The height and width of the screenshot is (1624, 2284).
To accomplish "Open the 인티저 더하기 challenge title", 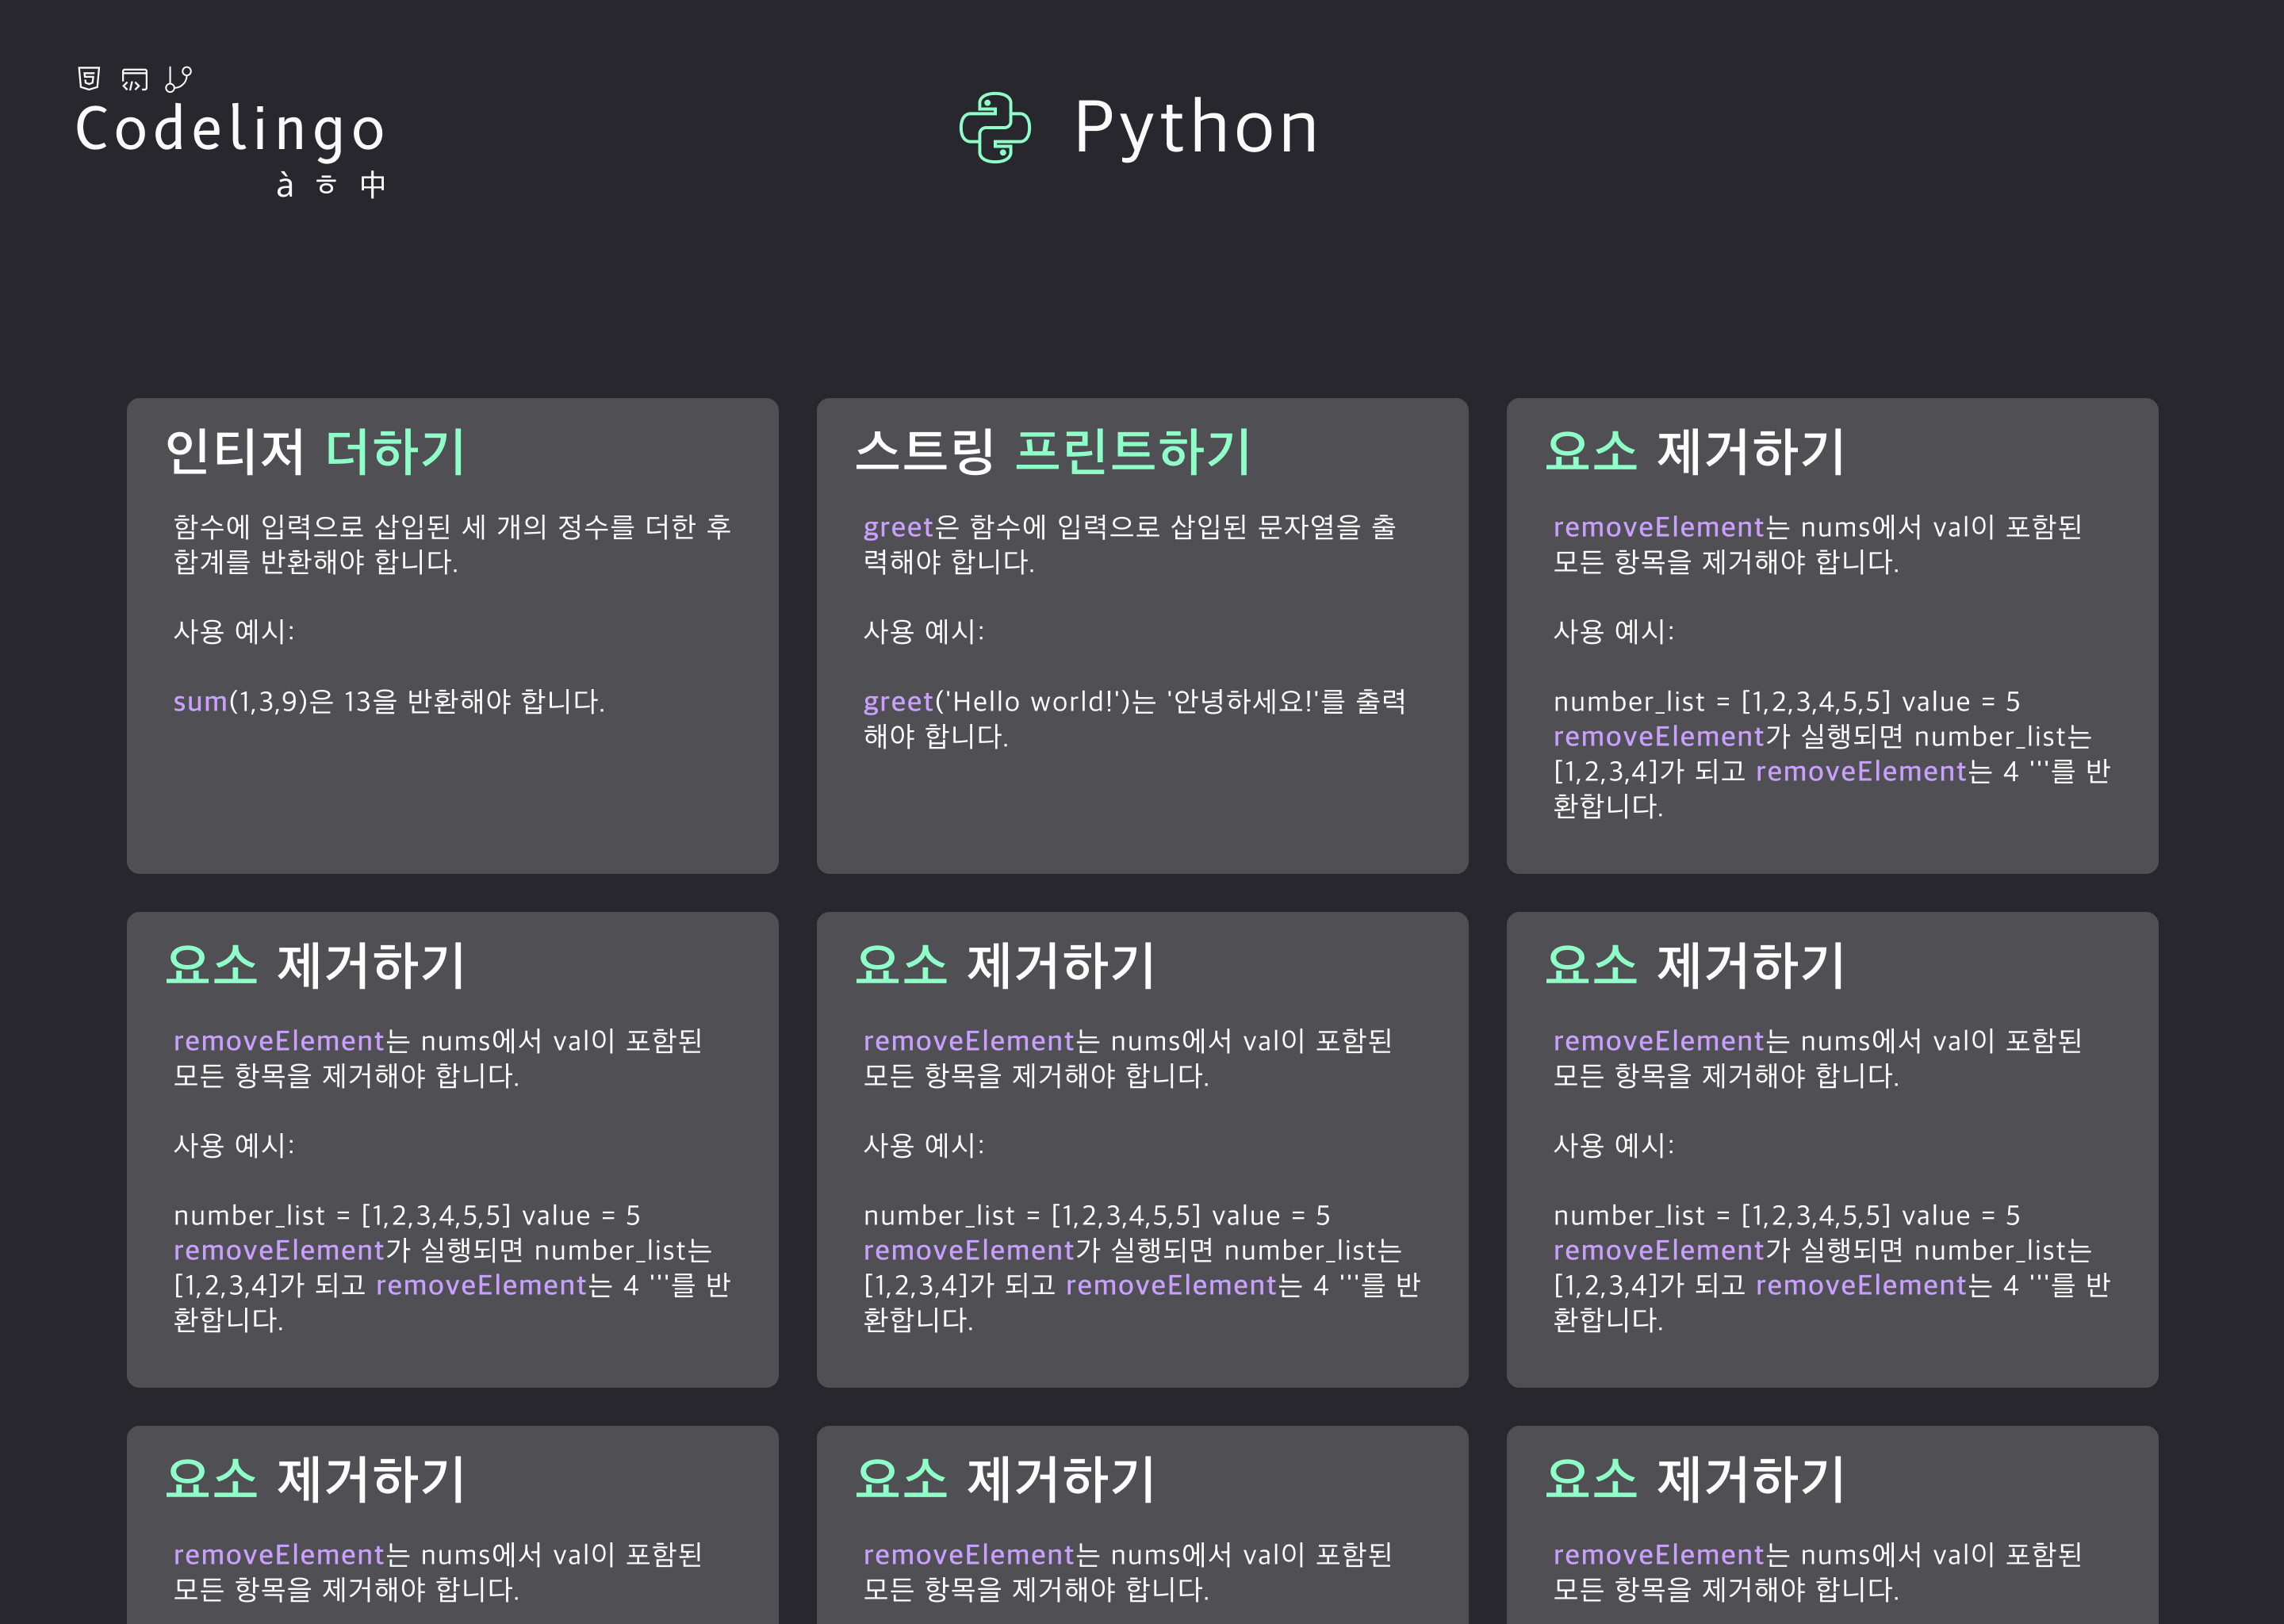I will click(315, 451).
